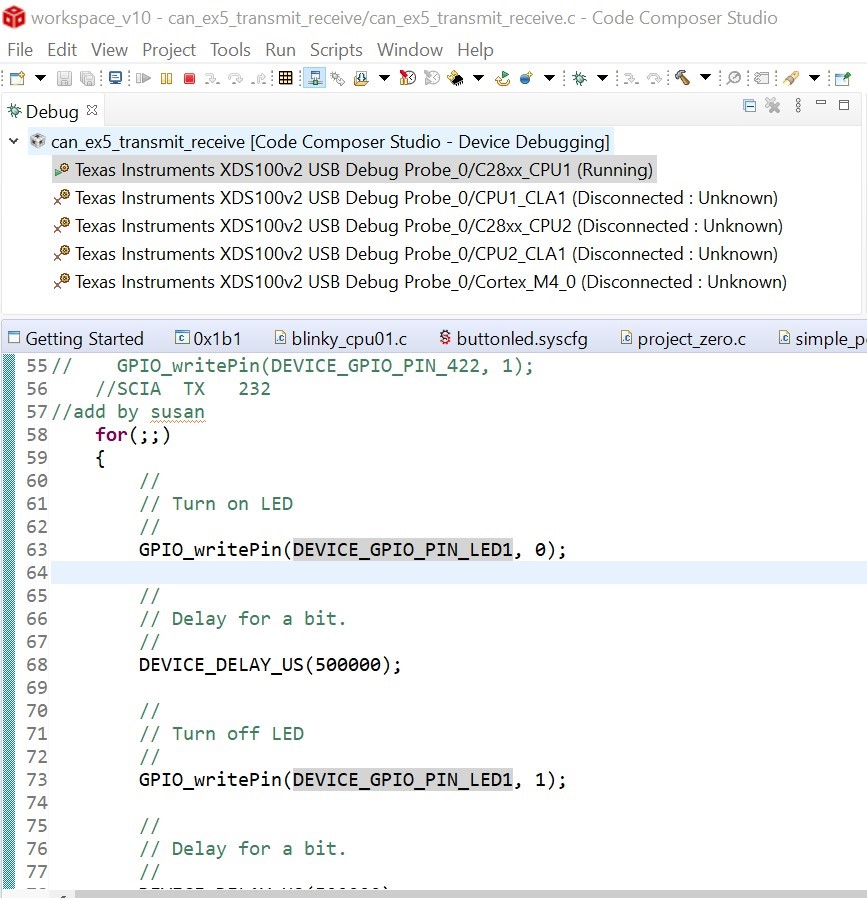The width and height of the screenshot is (867, 898).
Task: Switch to the Getting Started tab
Action: [x=76, y=338]
